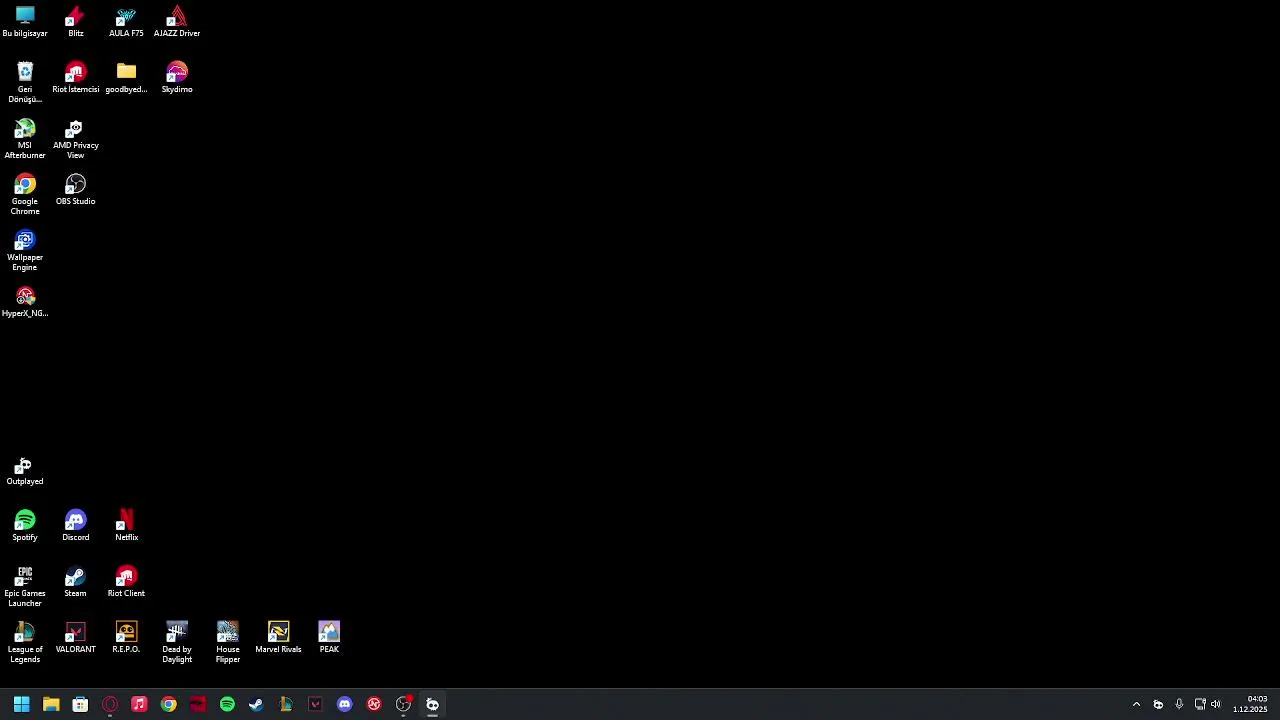Screen dimensions: 1280x720
Task: Open the Blitz desktop shortcut
Action: 75,22
